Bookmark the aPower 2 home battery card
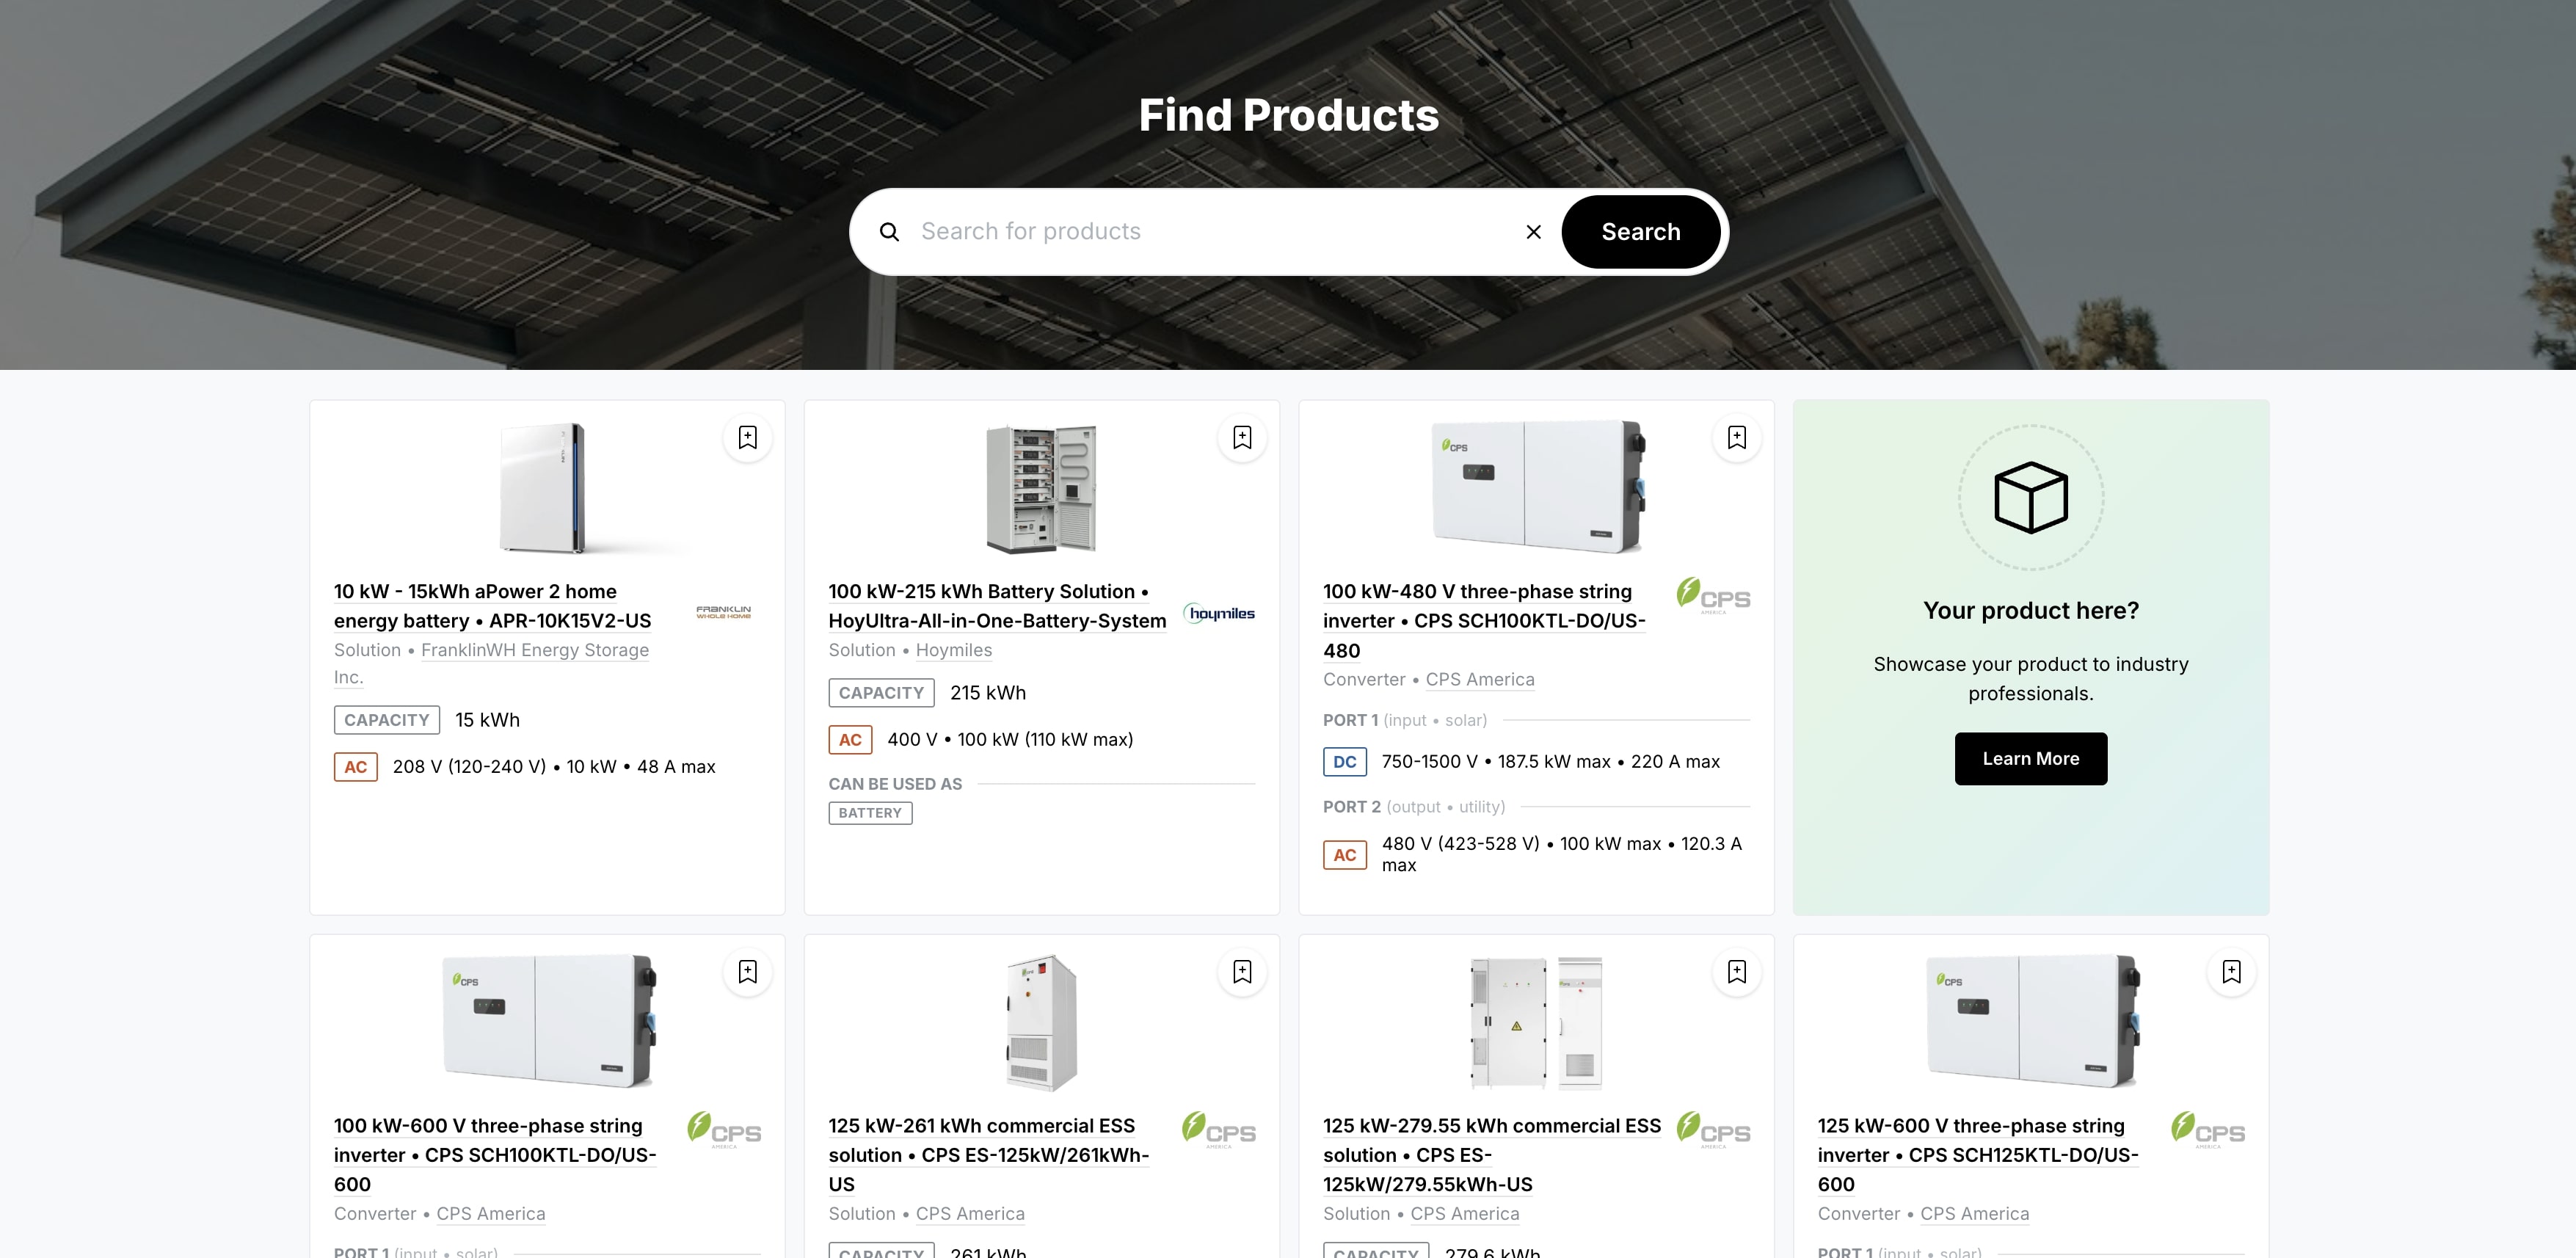 747,438
